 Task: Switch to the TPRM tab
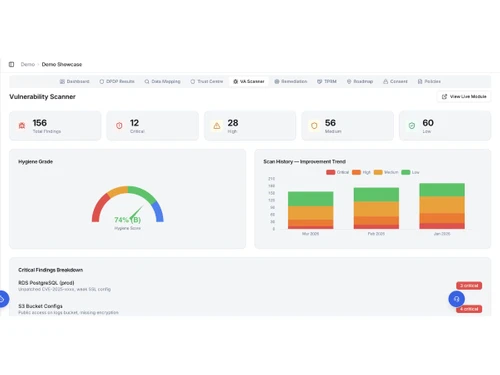(327, 81)
